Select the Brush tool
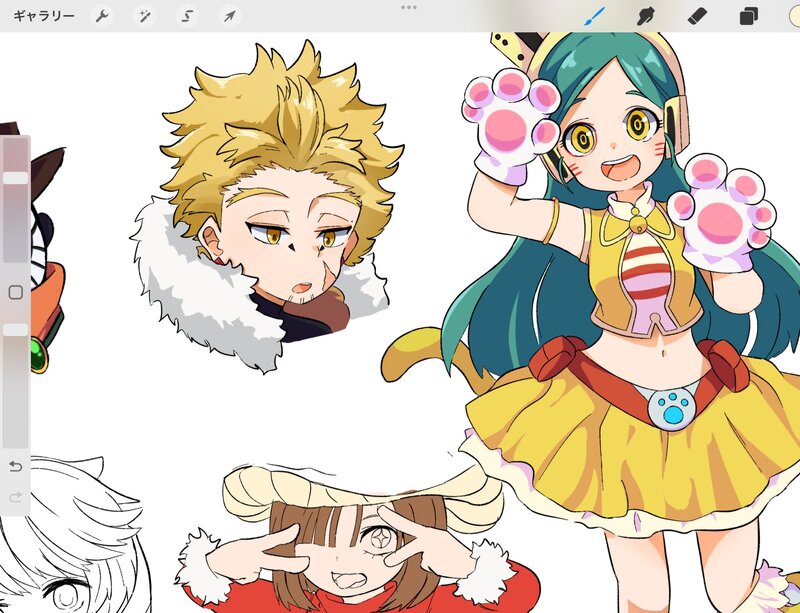Viewport: 800px width, 613px height. tap(594, 16)
